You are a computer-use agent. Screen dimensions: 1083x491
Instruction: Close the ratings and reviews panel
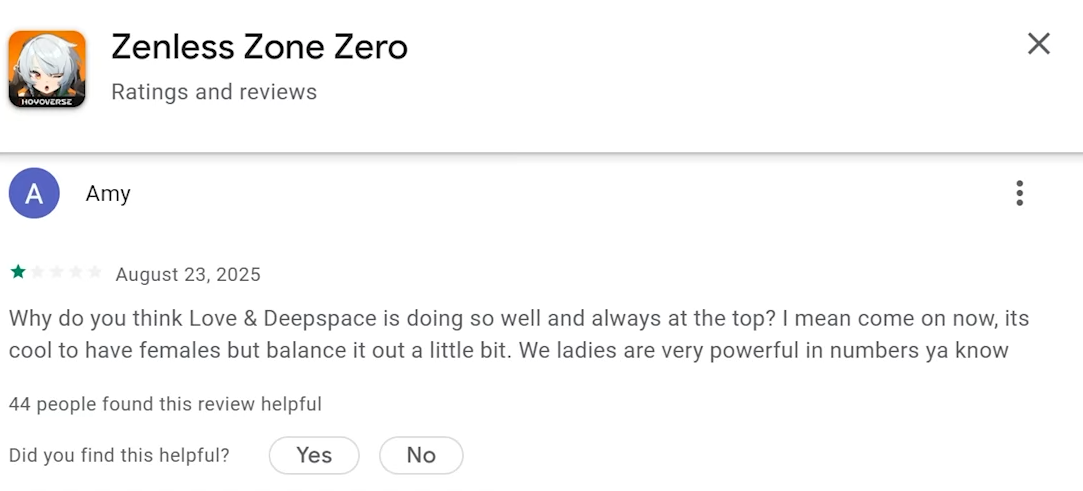coord(1038,44)
